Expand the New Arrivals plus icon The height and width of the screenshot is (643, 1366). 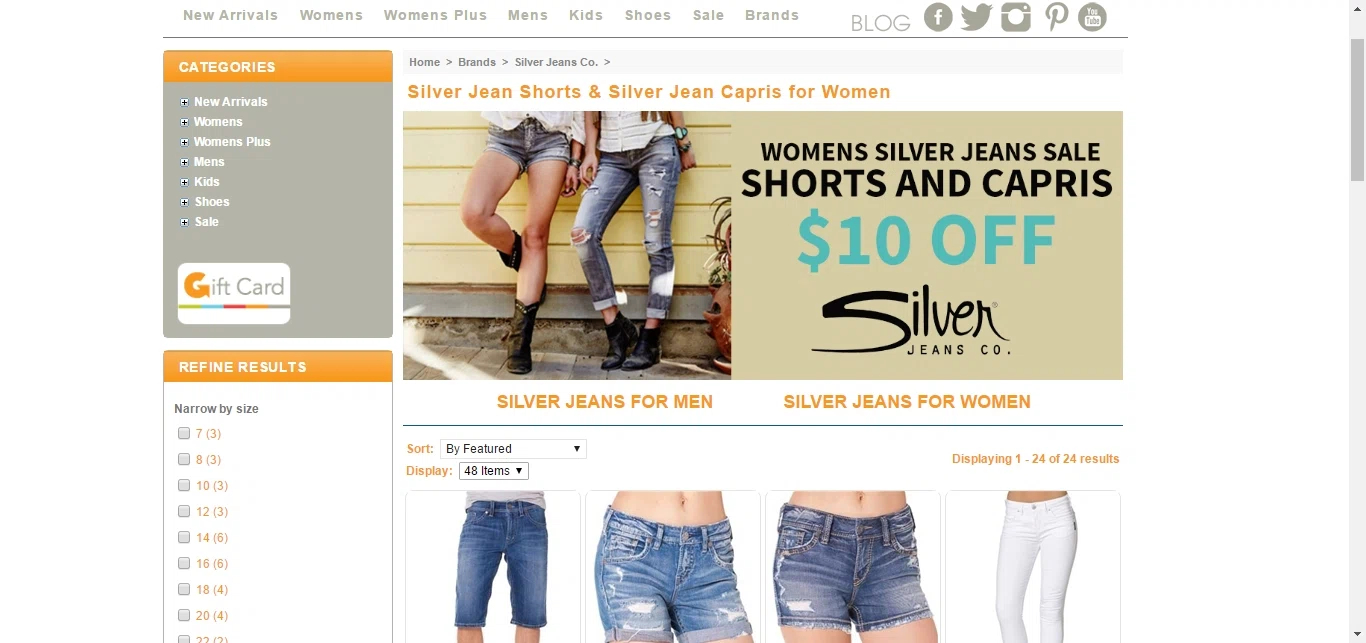coord(184,102)
